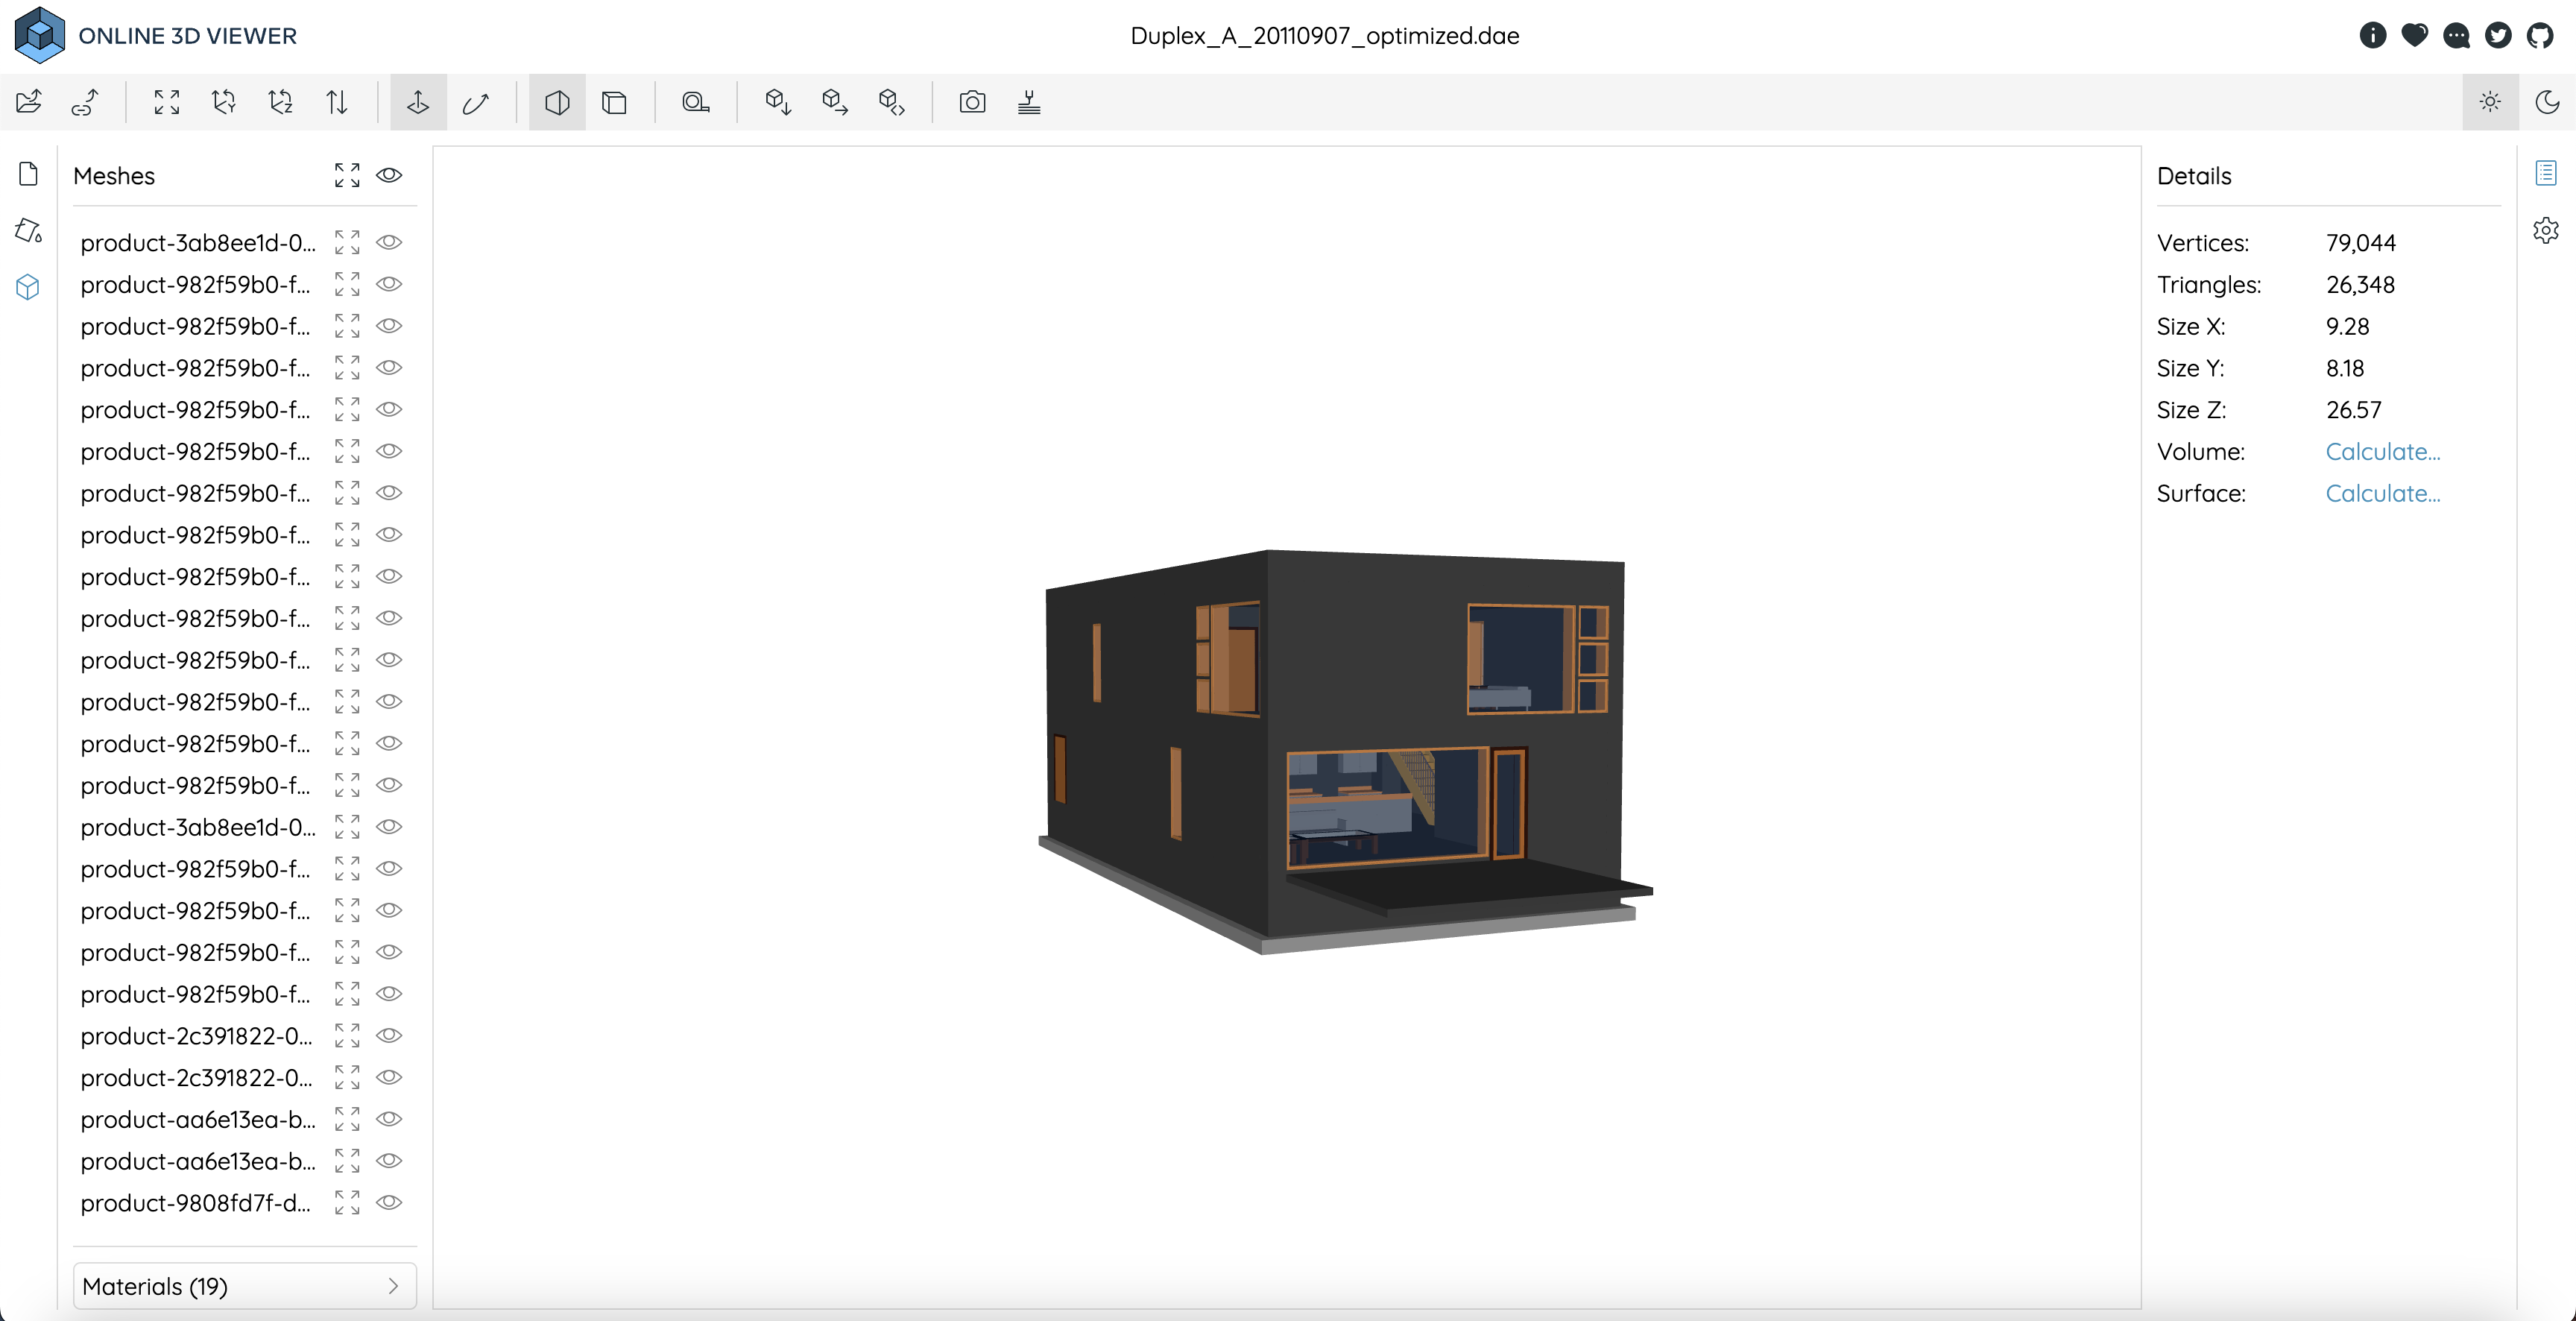The width and height of the screenshot is (2576, 1321).
Task: Fit second product-2c391822 mesh to window
Action: [x=347, y=1077]
